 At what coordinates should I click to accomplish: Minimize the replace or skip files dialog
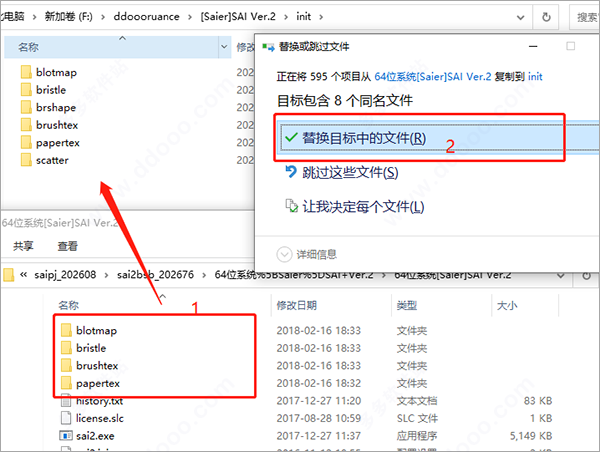533,46
